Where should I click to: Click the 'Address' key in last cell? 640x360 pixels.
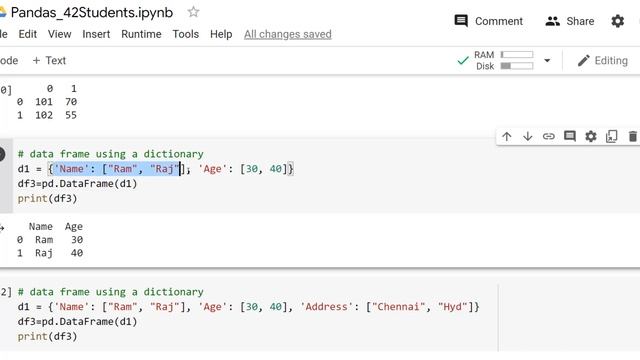click(x=326, y=307)
